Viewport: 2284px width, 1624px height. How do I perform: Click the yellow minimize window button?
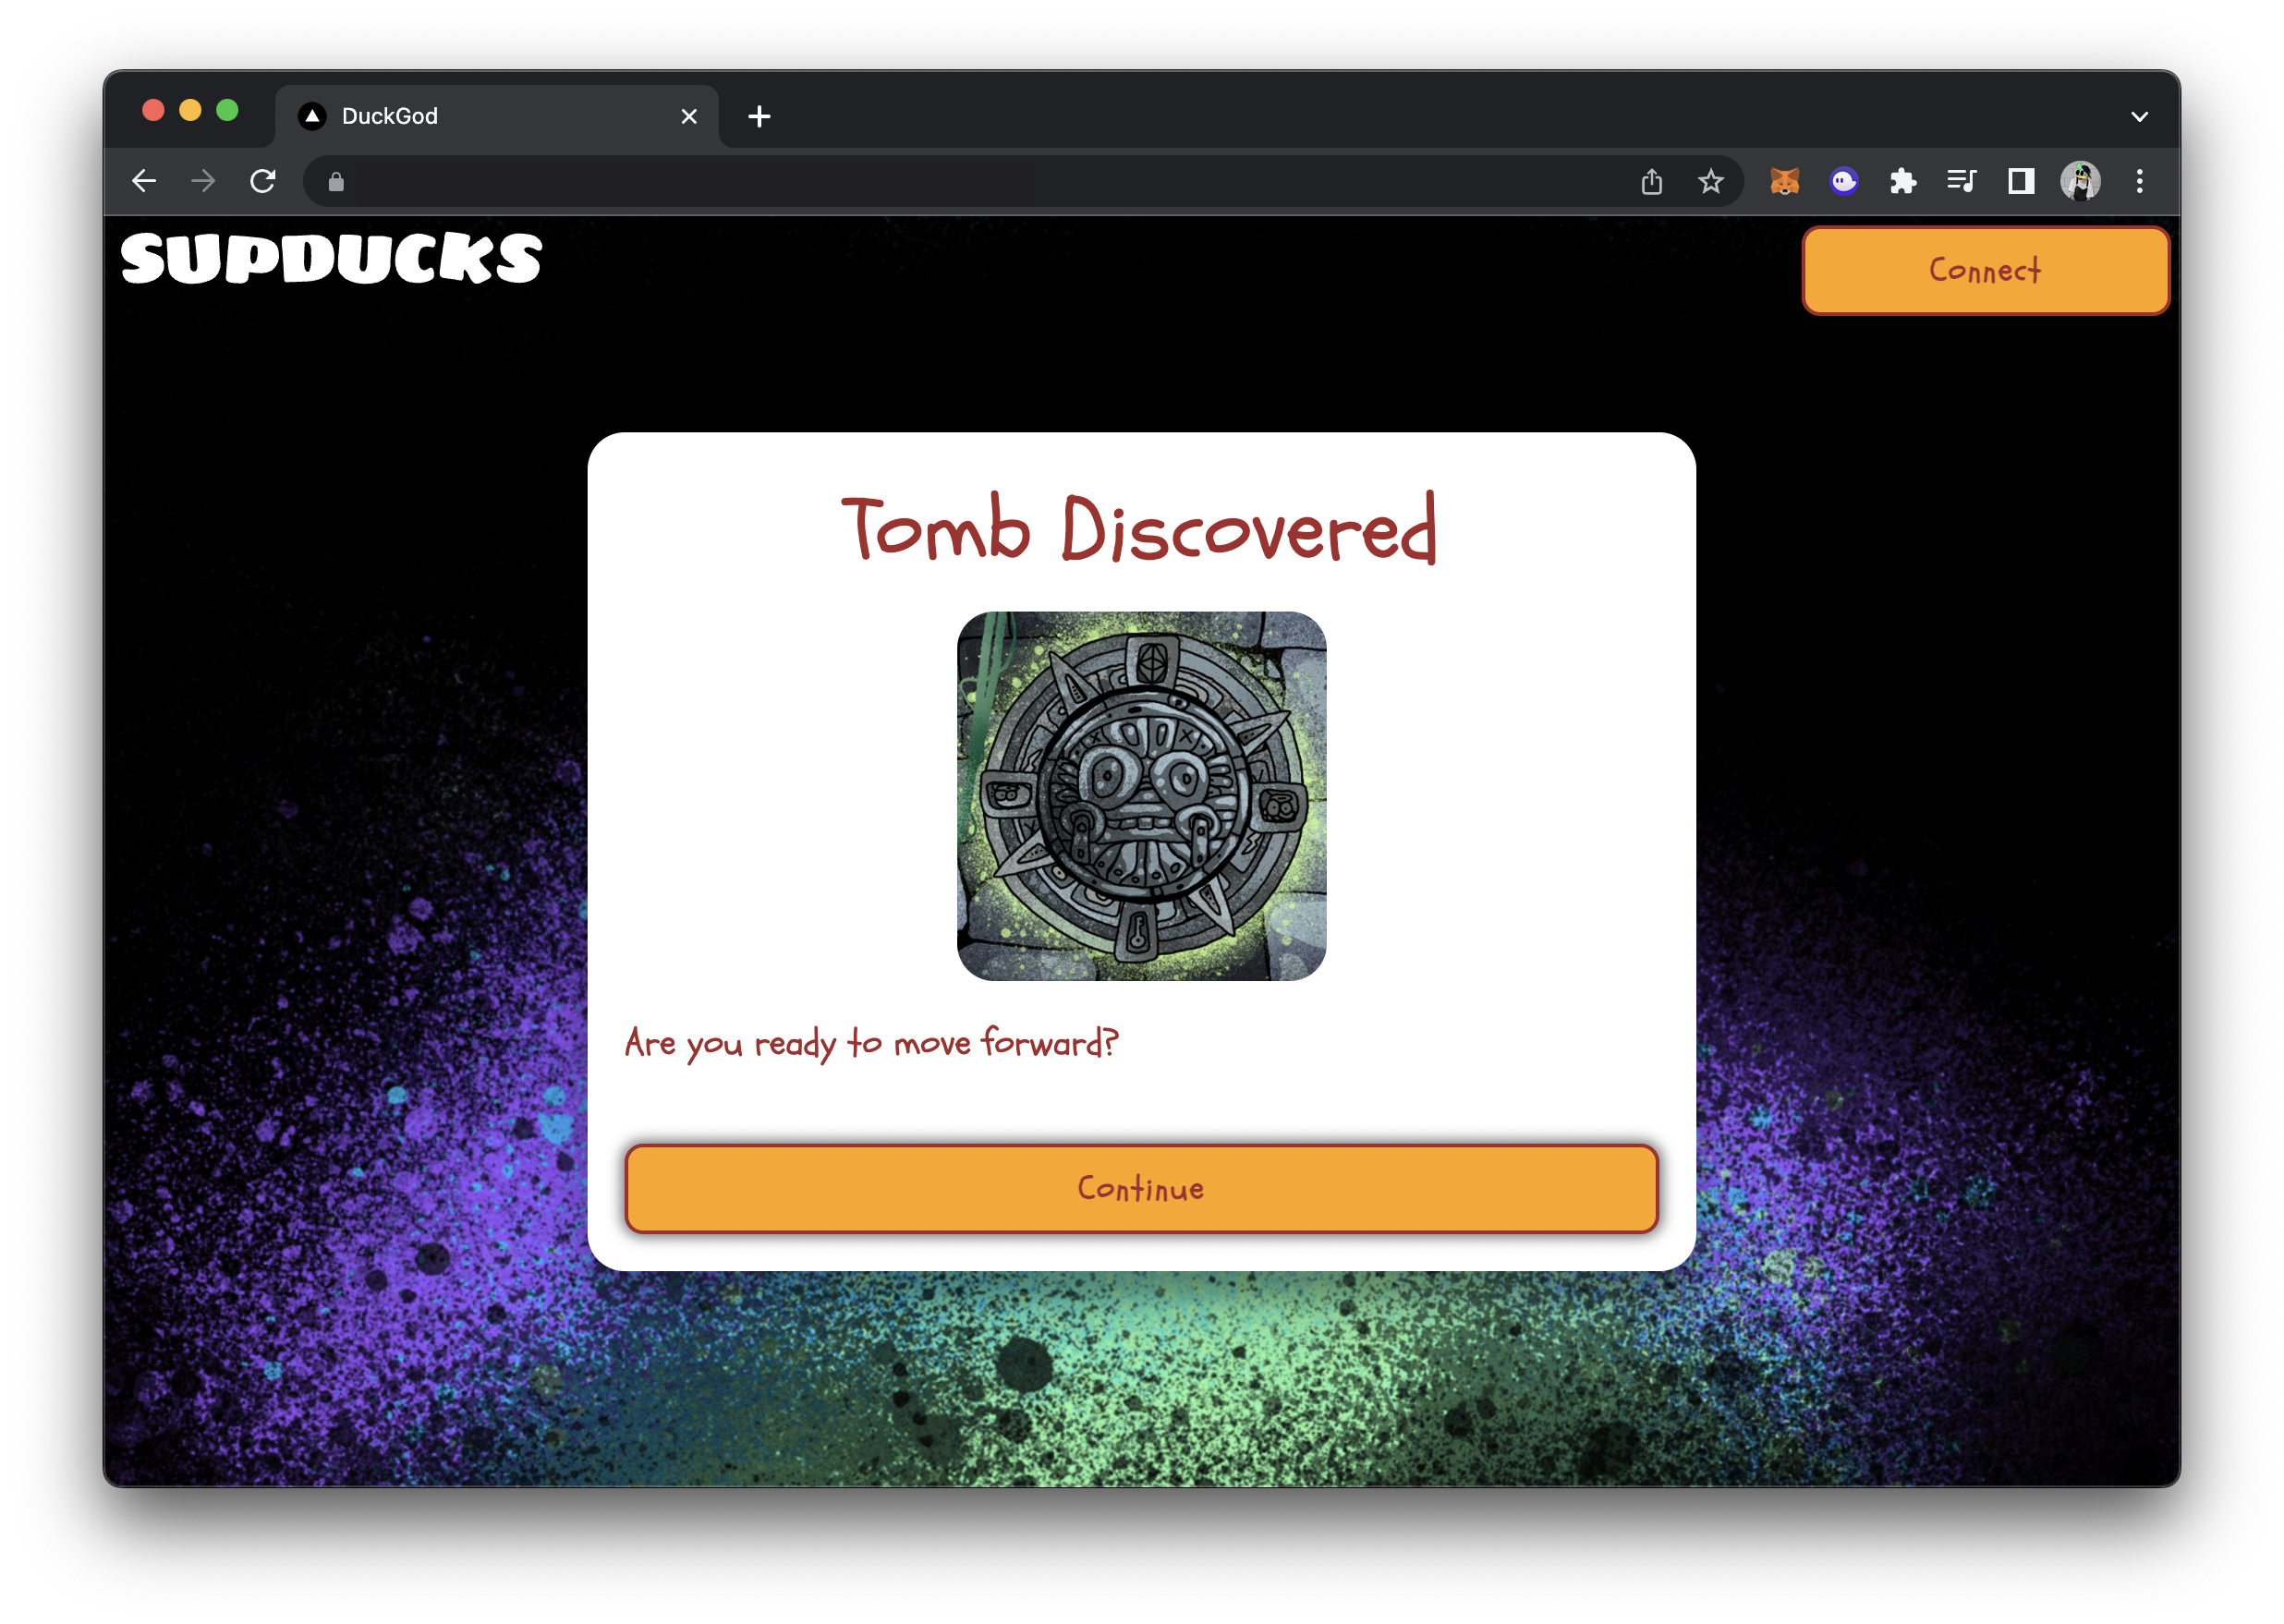pos(190,110)
